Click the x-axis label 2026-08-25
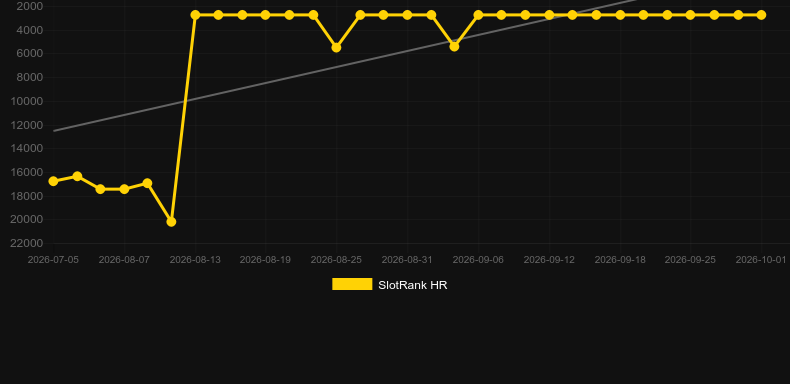Image resolution: width=790 pixels, height=384 pixels. point(336,260)
